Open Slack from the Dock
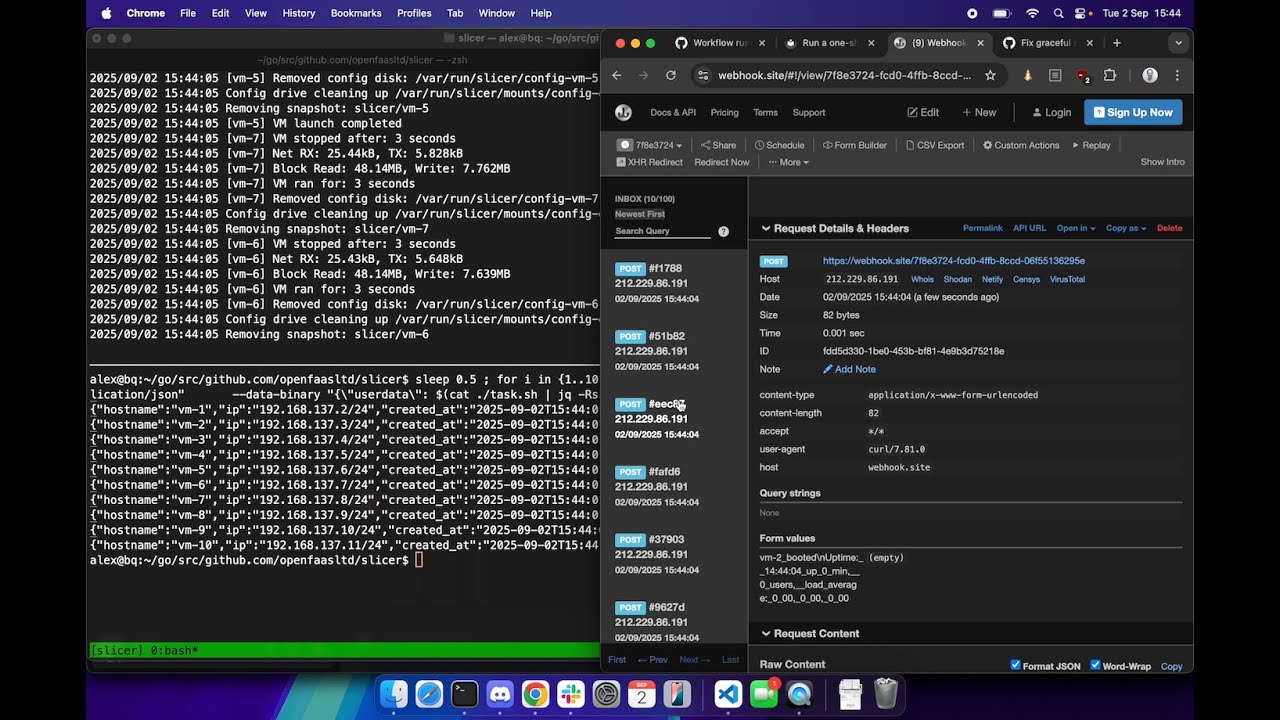The image size is (1280, 720). coord(571,693)
